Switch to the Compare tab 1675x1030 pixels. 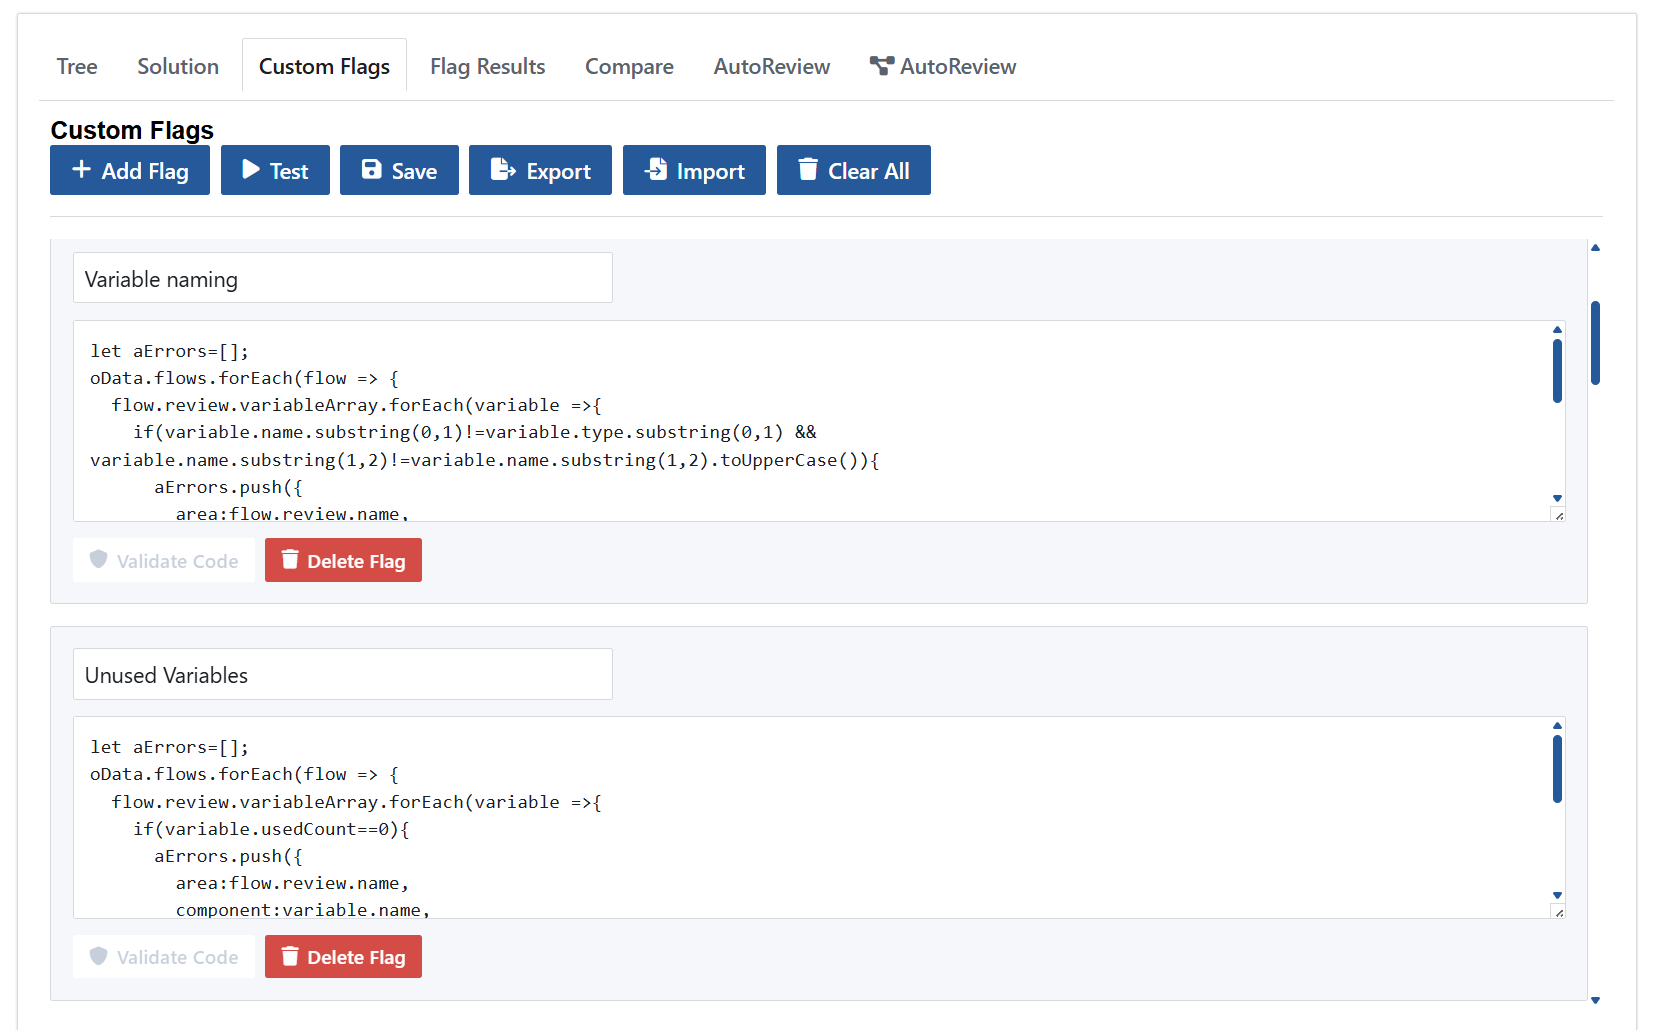click(x=629, y=66)
